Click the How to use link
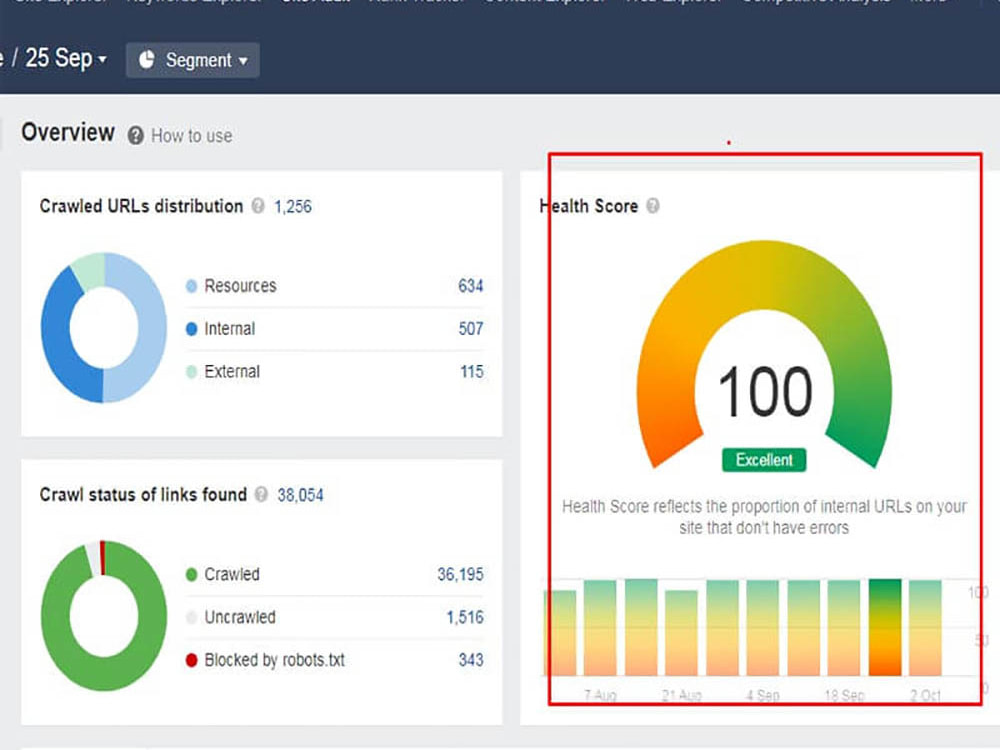 [x=191, y=136]
